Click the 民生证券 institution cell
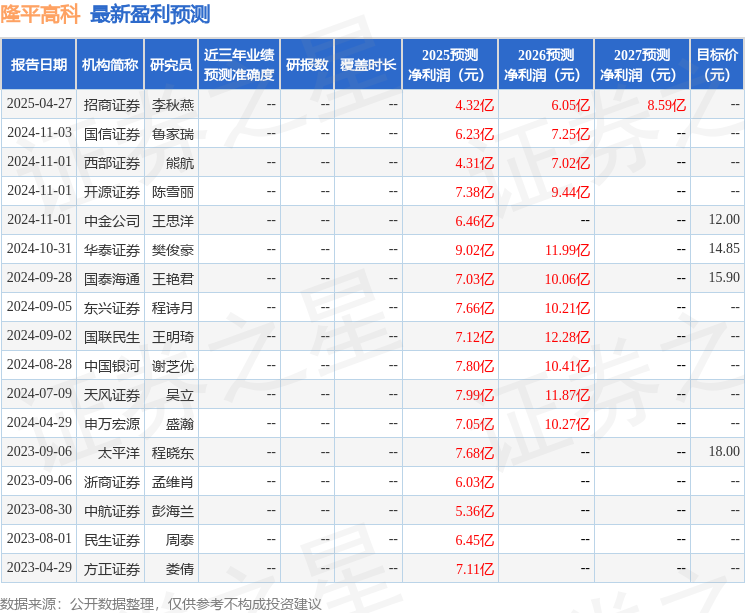The width and height of the screenshot is (745, 613). pyautogui.click(x=112, y=540)
